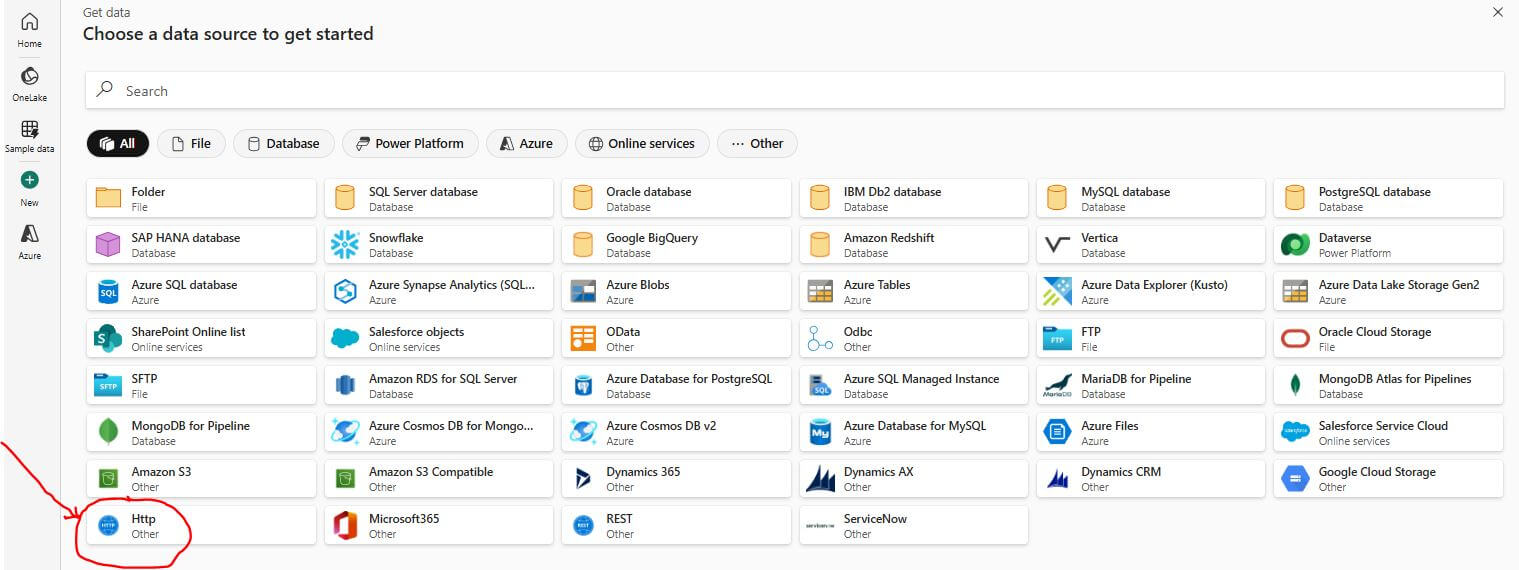Close the Get data dialog
Viewport: 1519px width, 570px height.
(x=1497, y=12)
